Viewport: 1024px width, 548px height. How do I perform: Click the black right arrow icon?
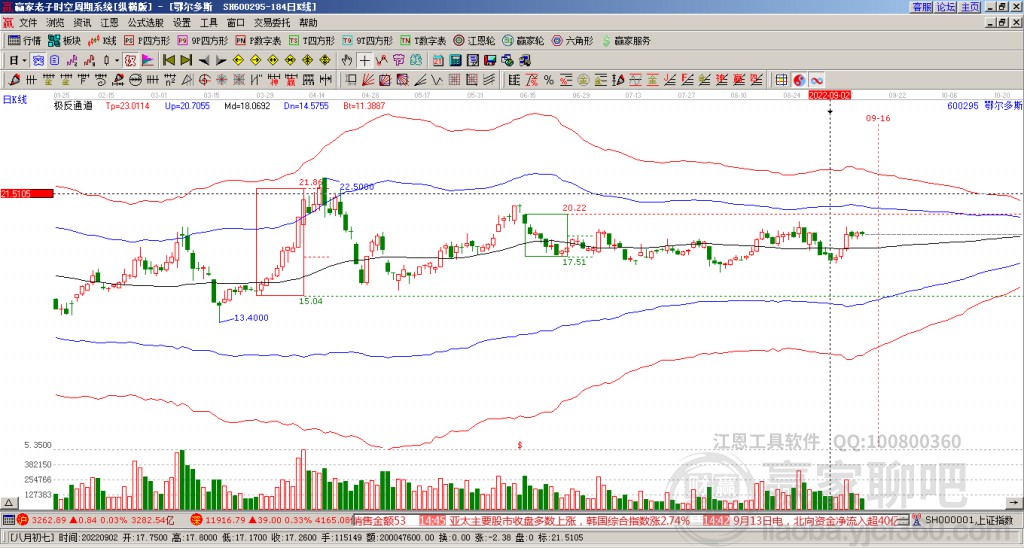click(221, 61)
